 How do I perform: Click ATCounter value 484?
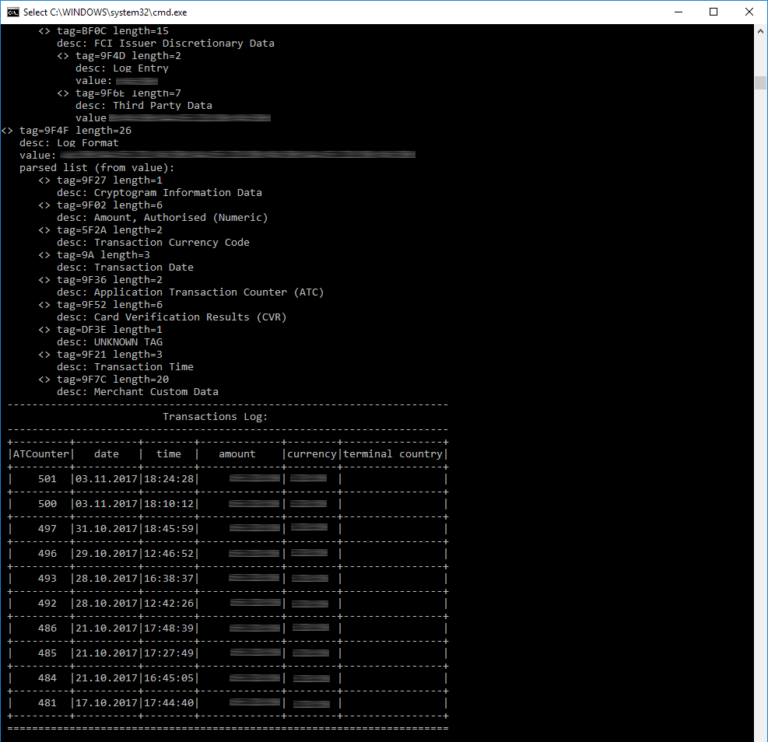pos(48,678)
